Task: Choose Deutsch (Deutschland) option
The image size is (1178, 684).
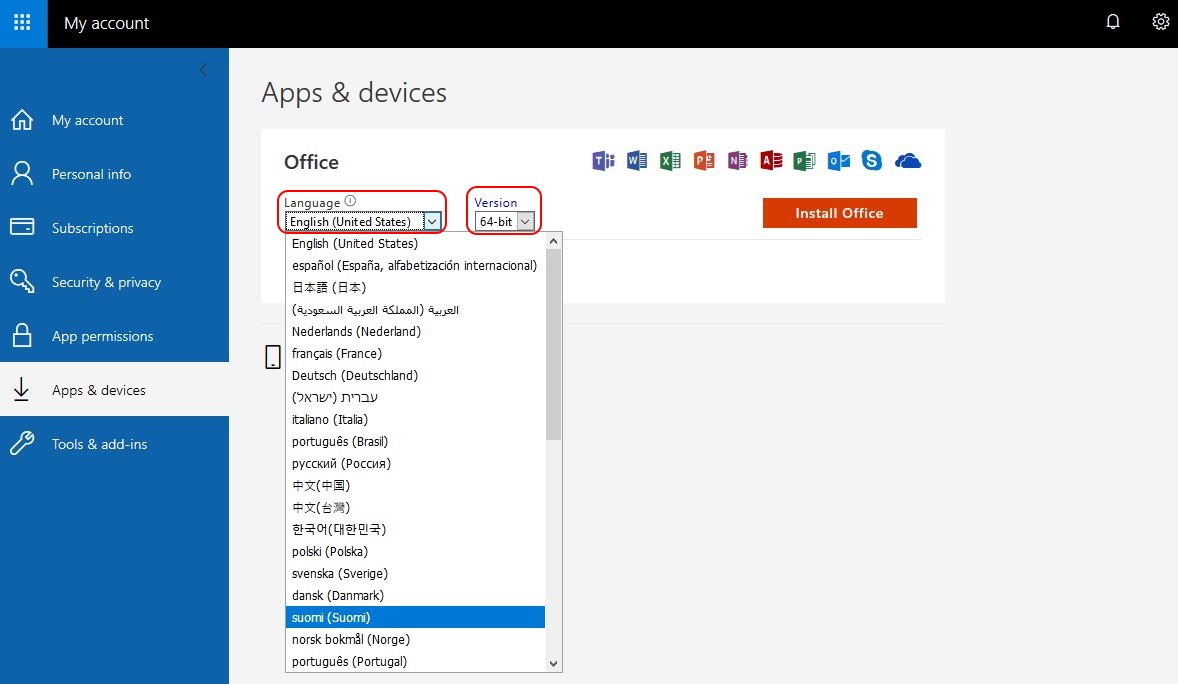Action: point(415,375)
